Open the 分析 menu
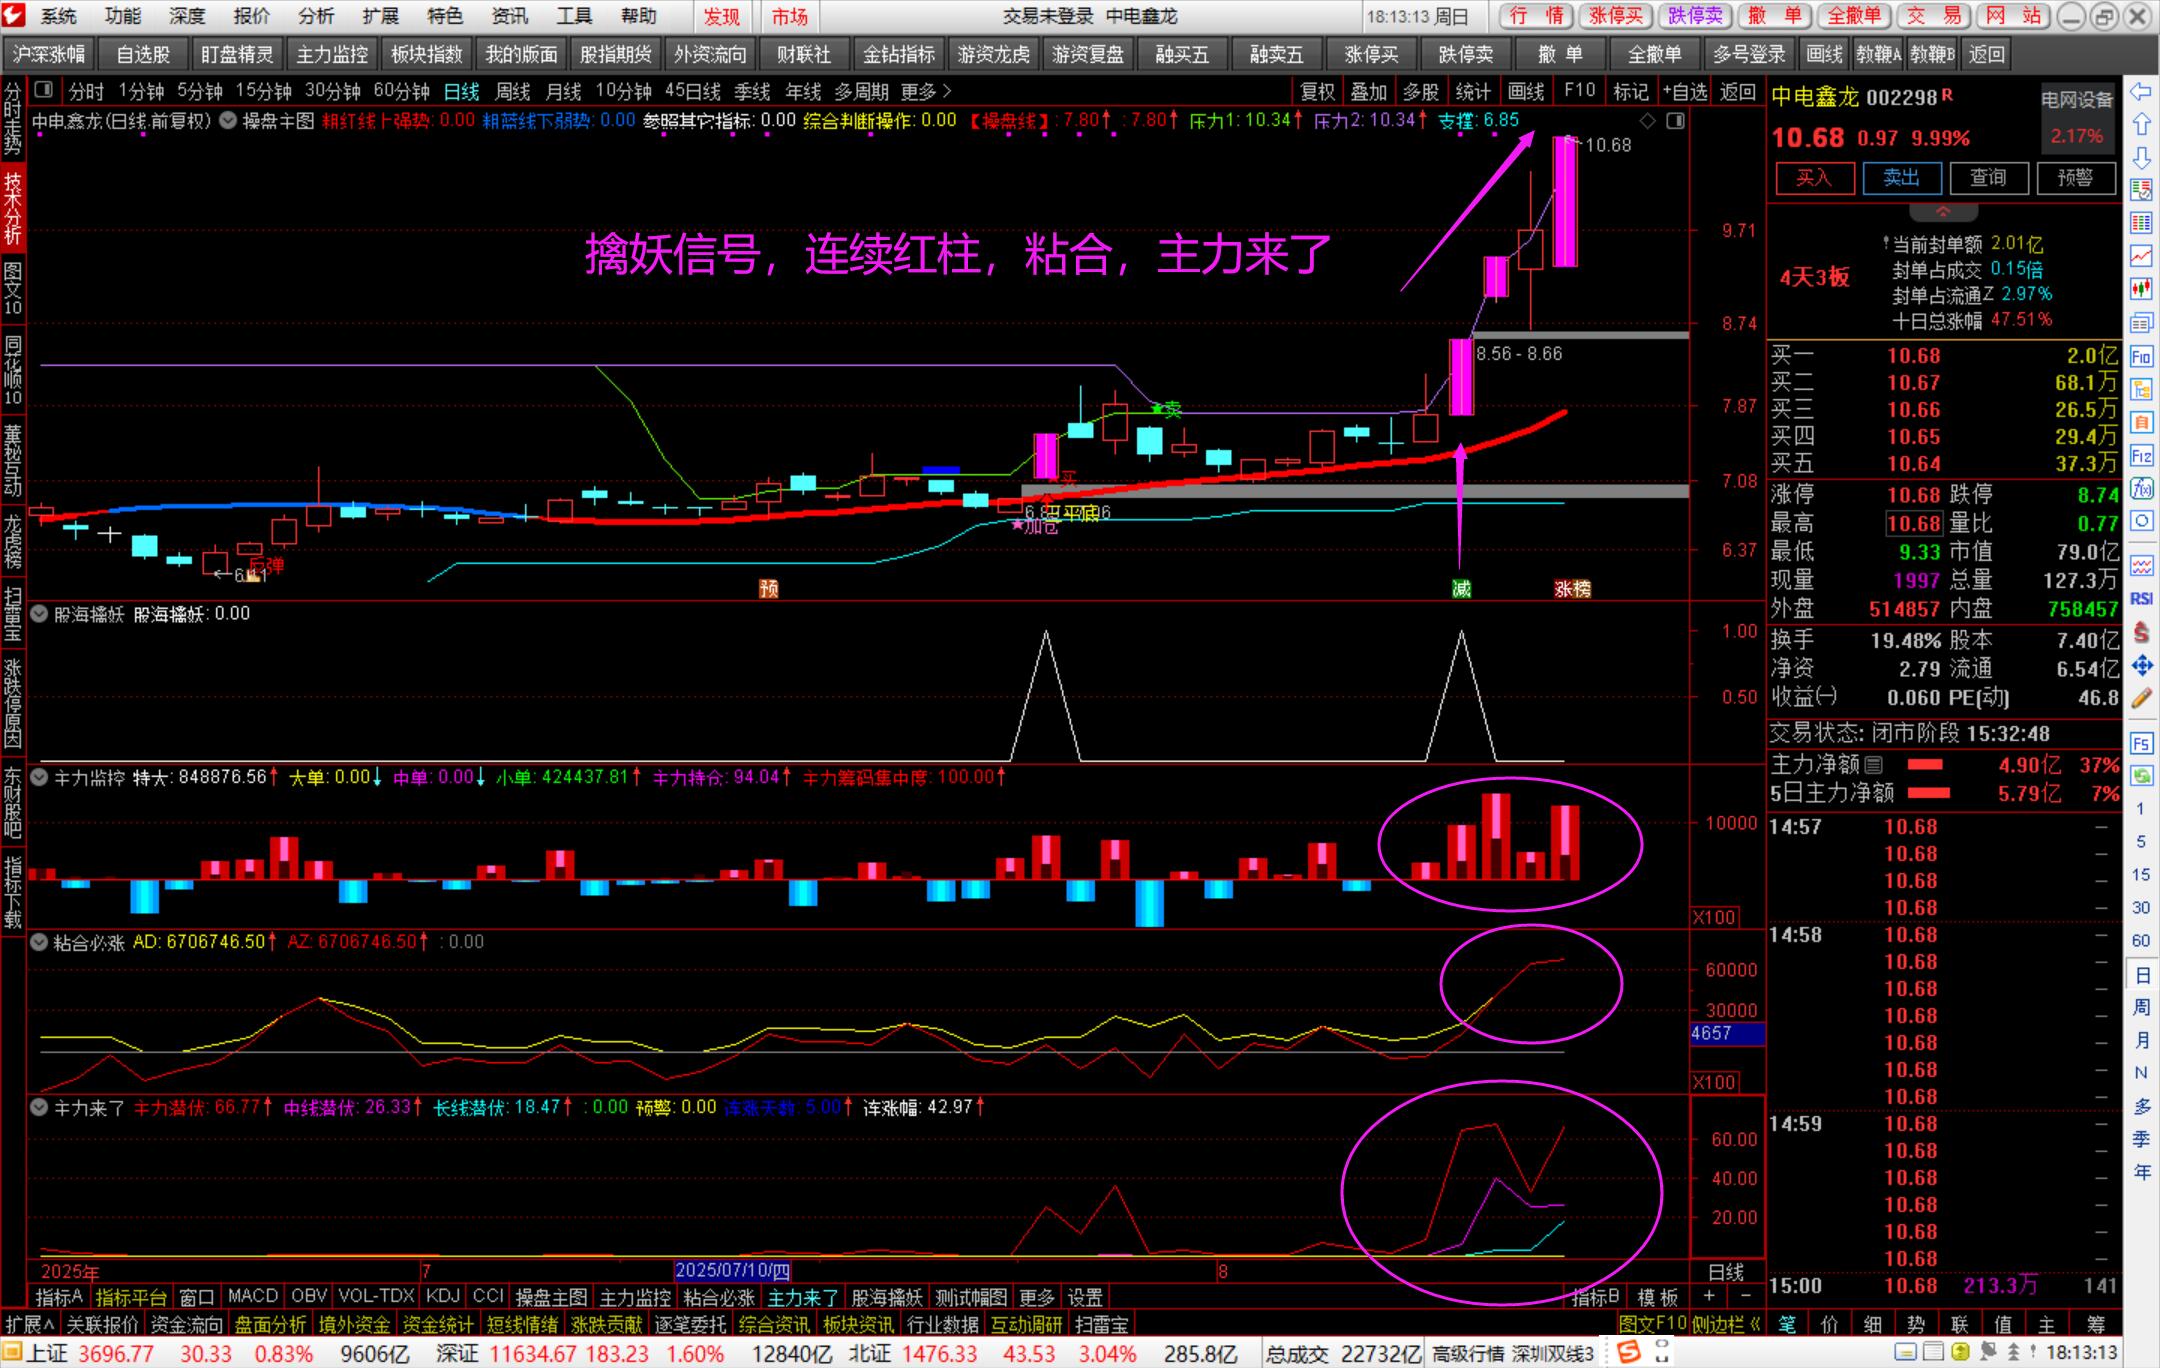This screenshot has width=2160, height=1368. coord(316,16)
